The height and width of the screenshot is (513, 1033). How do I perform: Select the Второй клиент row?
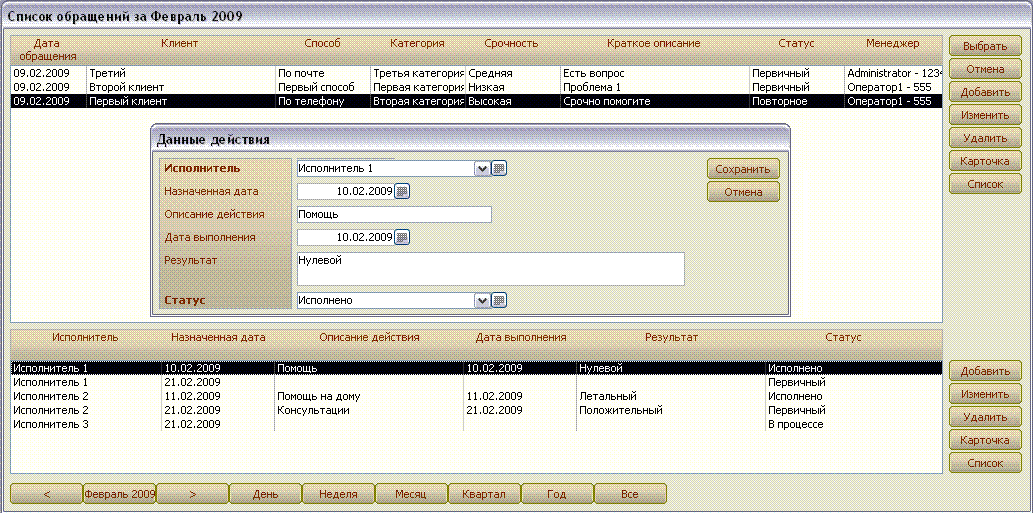(477, 87)
